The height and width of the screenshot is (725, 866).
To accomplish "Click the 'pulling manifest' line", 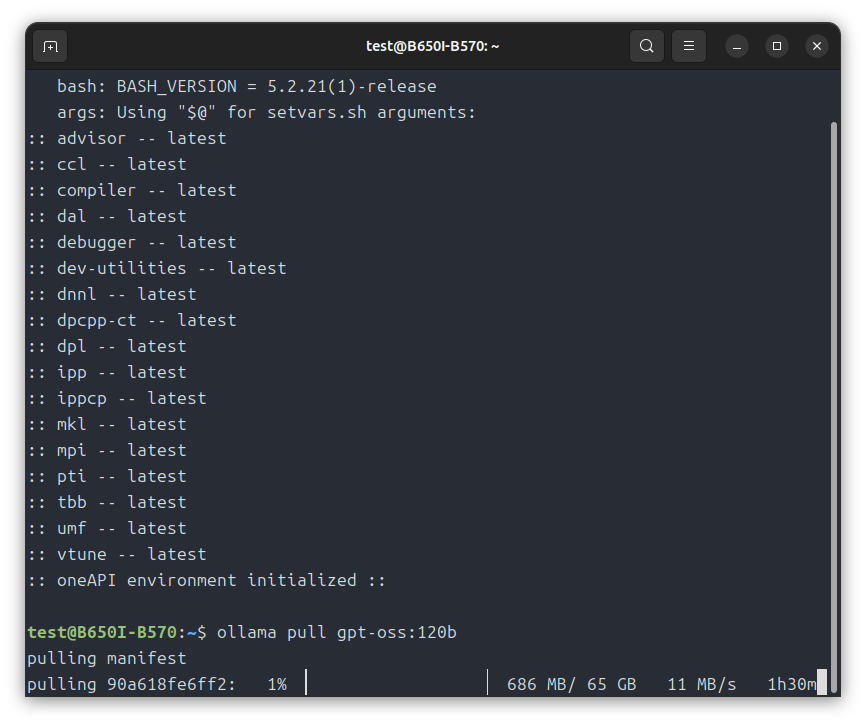I will (x=107, y=658).
